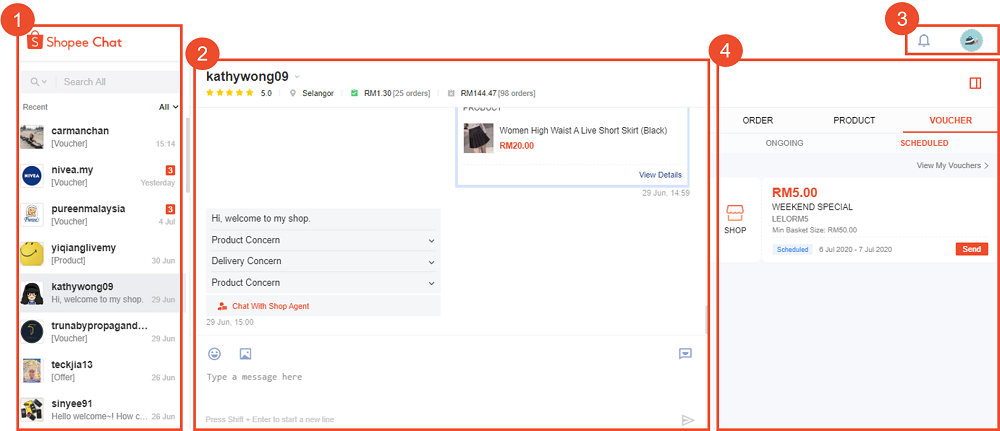Viewport: 1000px width, 431px height.
Task: Open the user profile avatar
Action: (971, 41)
